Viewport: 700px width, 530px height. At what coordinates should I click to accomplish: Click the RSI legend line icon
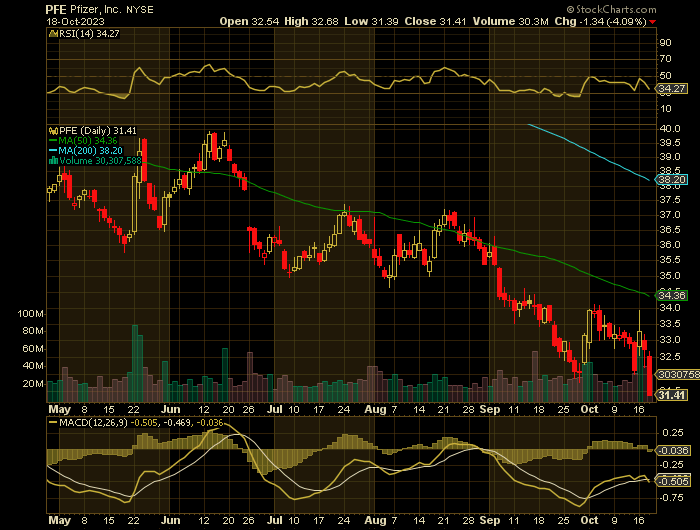(53, 33)
